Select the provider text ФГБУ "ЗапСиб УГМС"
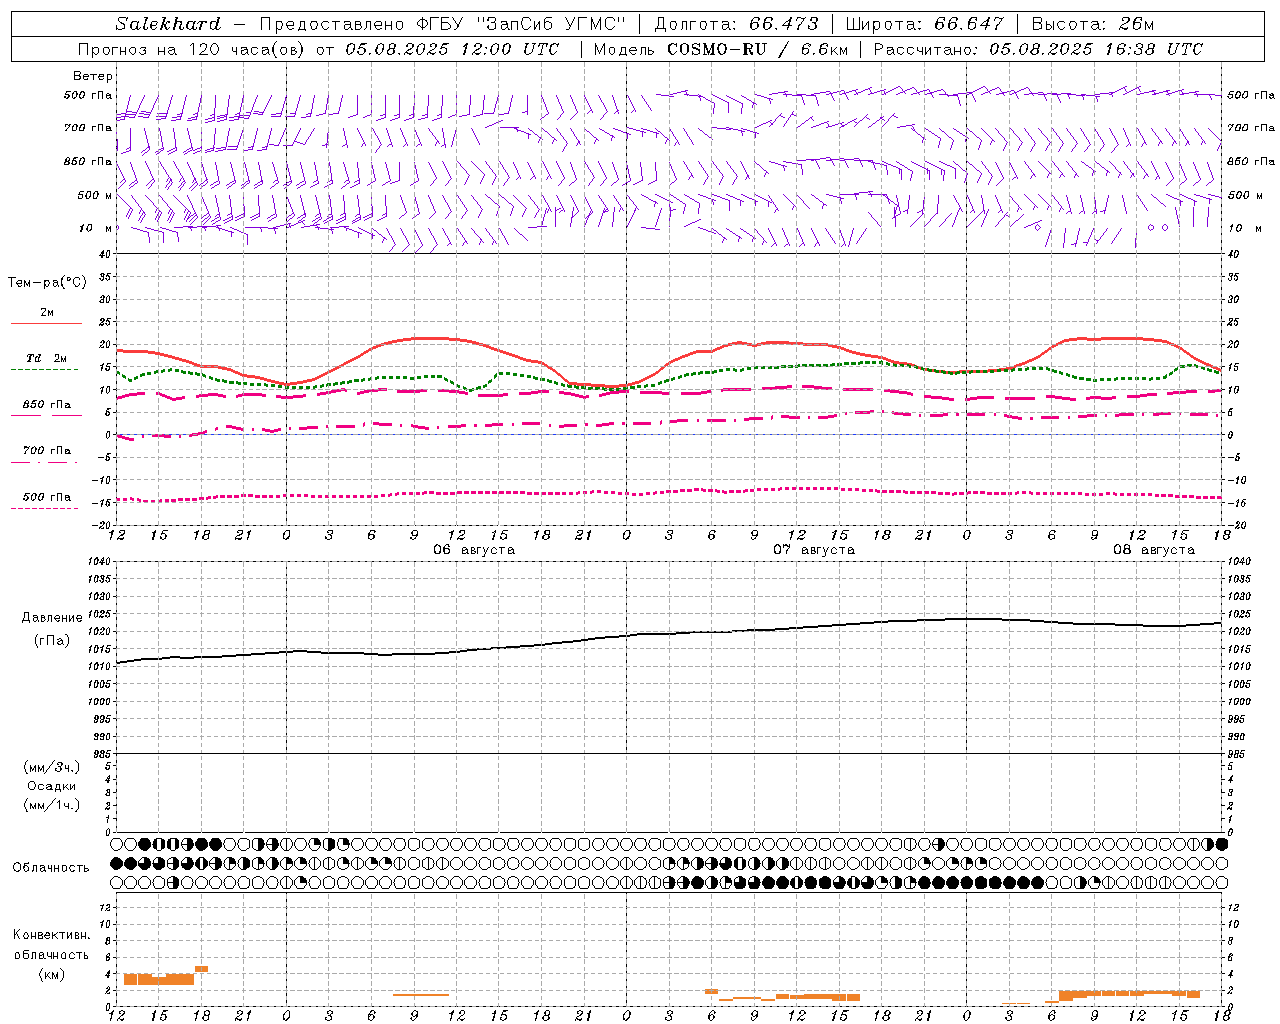This screenshot has width=1280, height=1024. 522,23
